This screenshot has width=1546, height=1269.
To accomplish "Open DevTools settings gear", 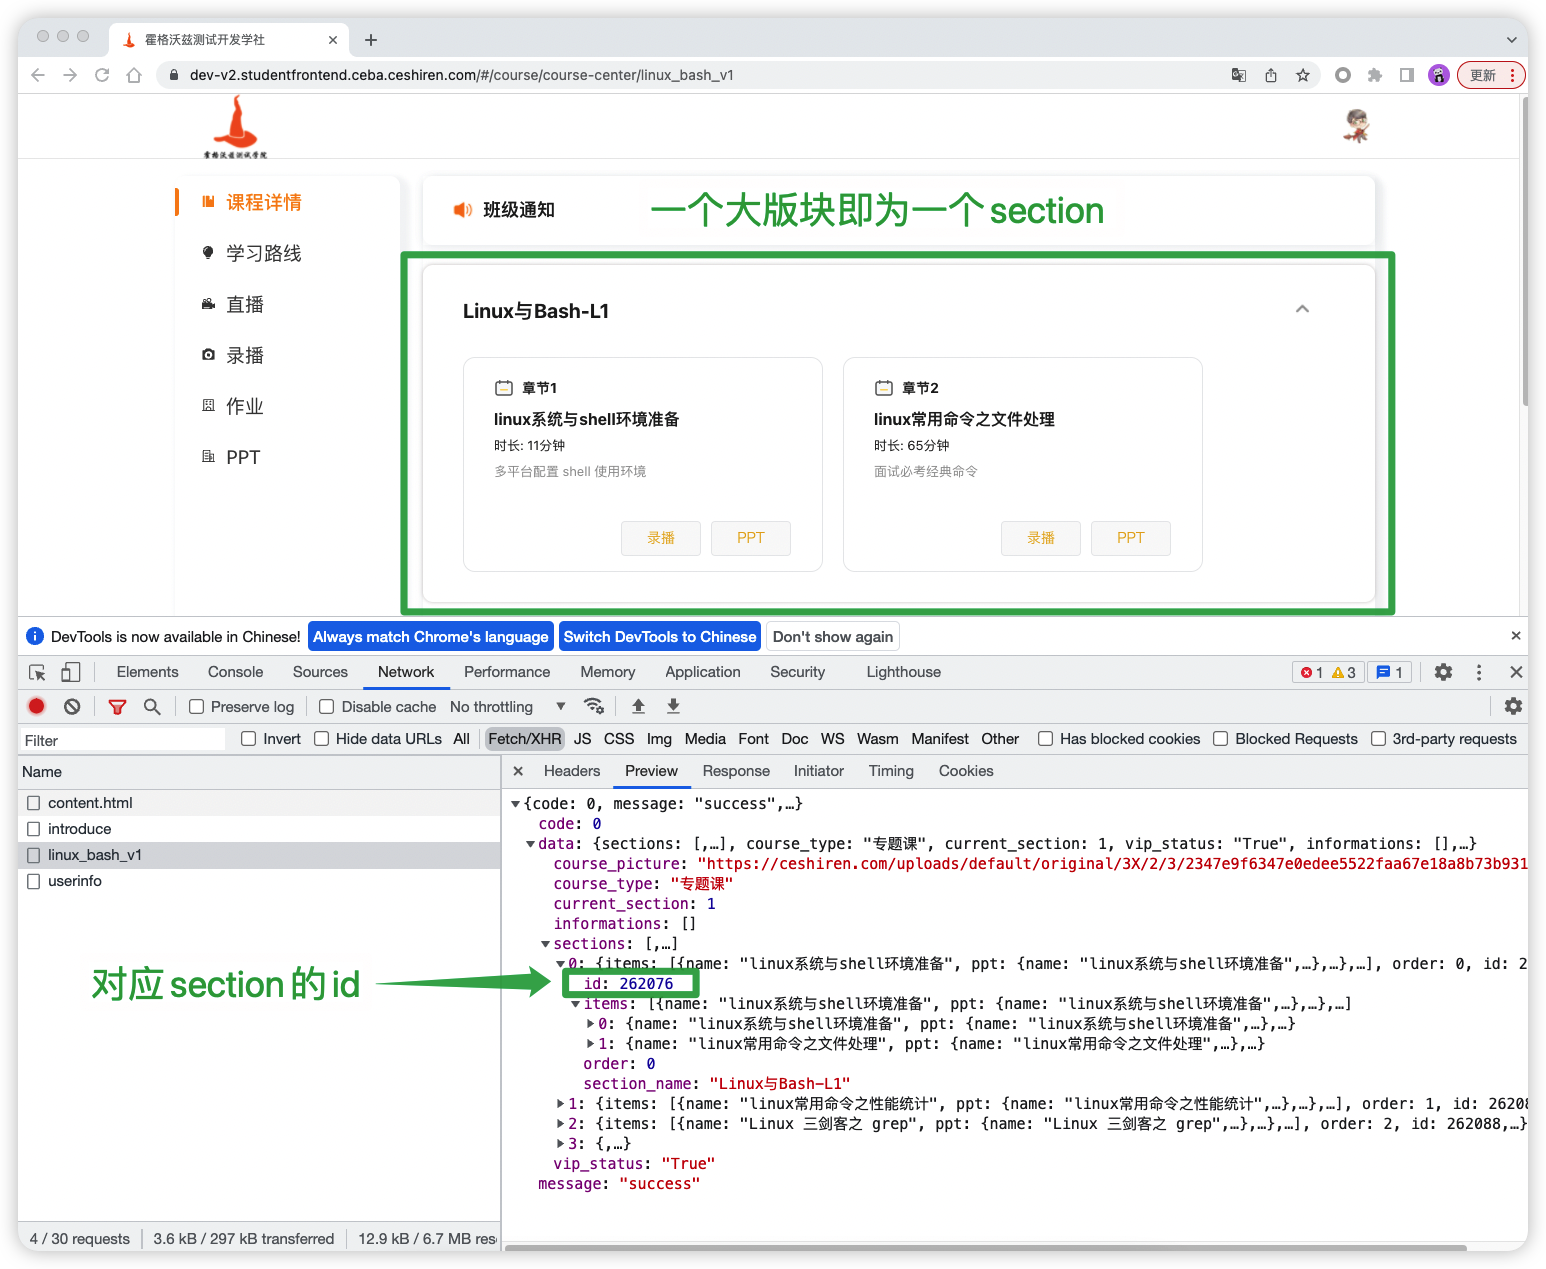I will (x=1443, y=672).
